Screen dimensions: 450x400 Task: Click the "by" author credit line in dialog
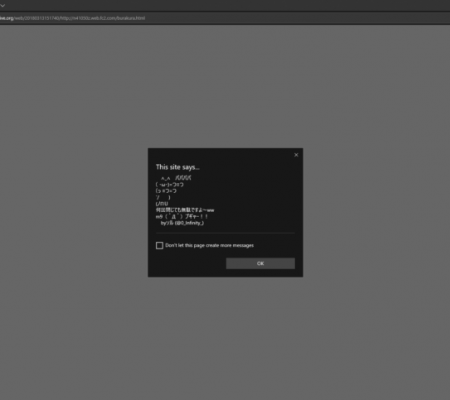[182, 223]
